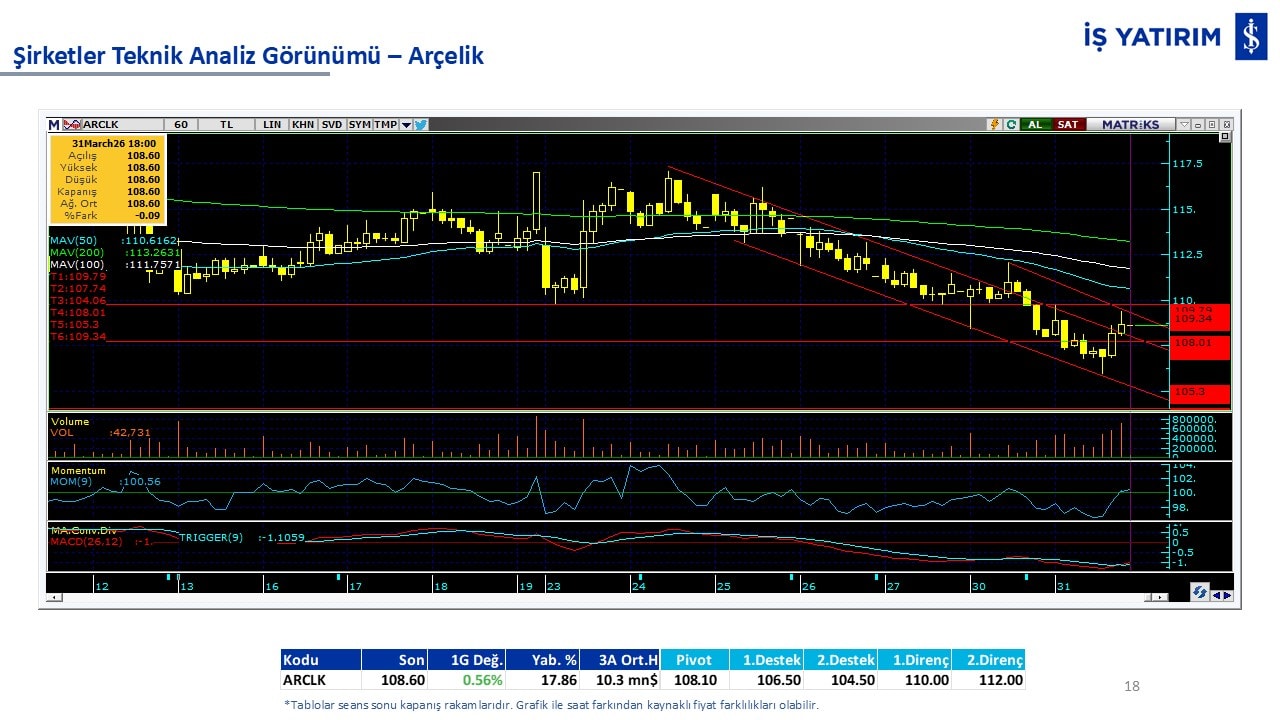Open the 60 period selector
1280x720 pixels.
(x=181, y=125)
